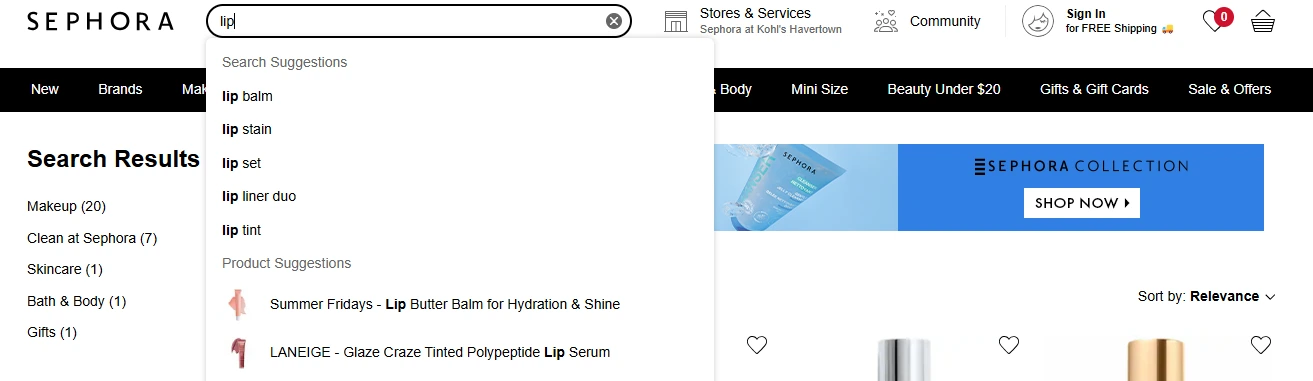Clear the search field with the X icon

pyautogui.click(x=614, y=21)
